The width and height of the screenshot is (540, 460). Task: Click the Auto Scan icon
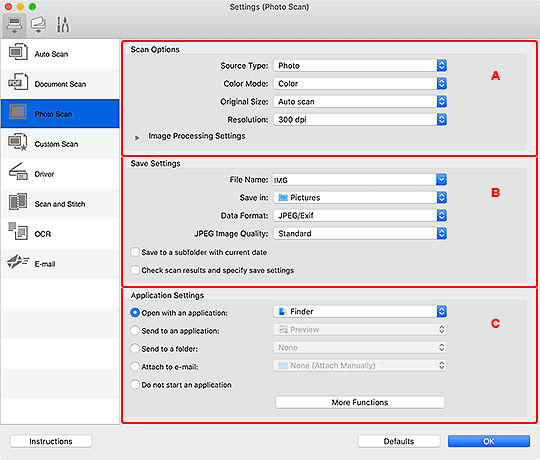click(18, 52)
